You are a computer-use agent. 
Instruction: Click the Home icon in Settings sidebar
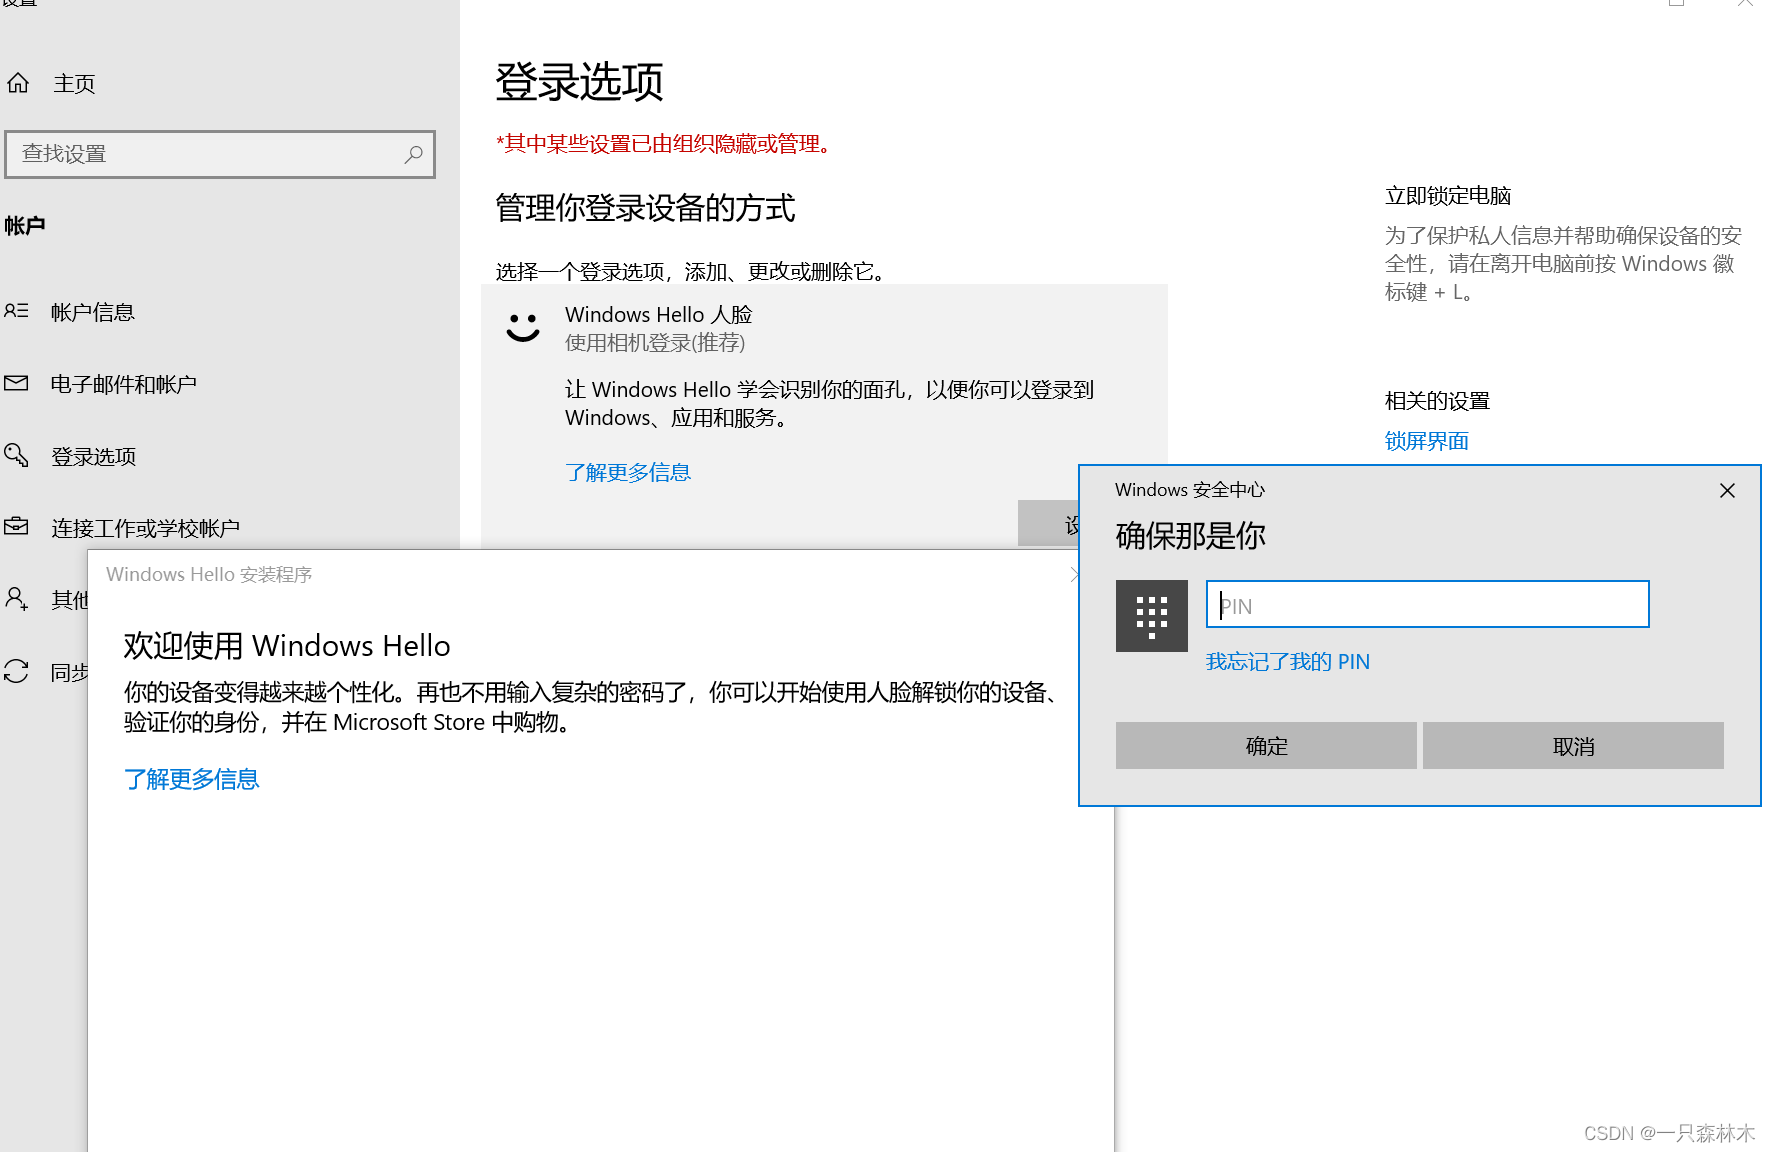[18, 83]
